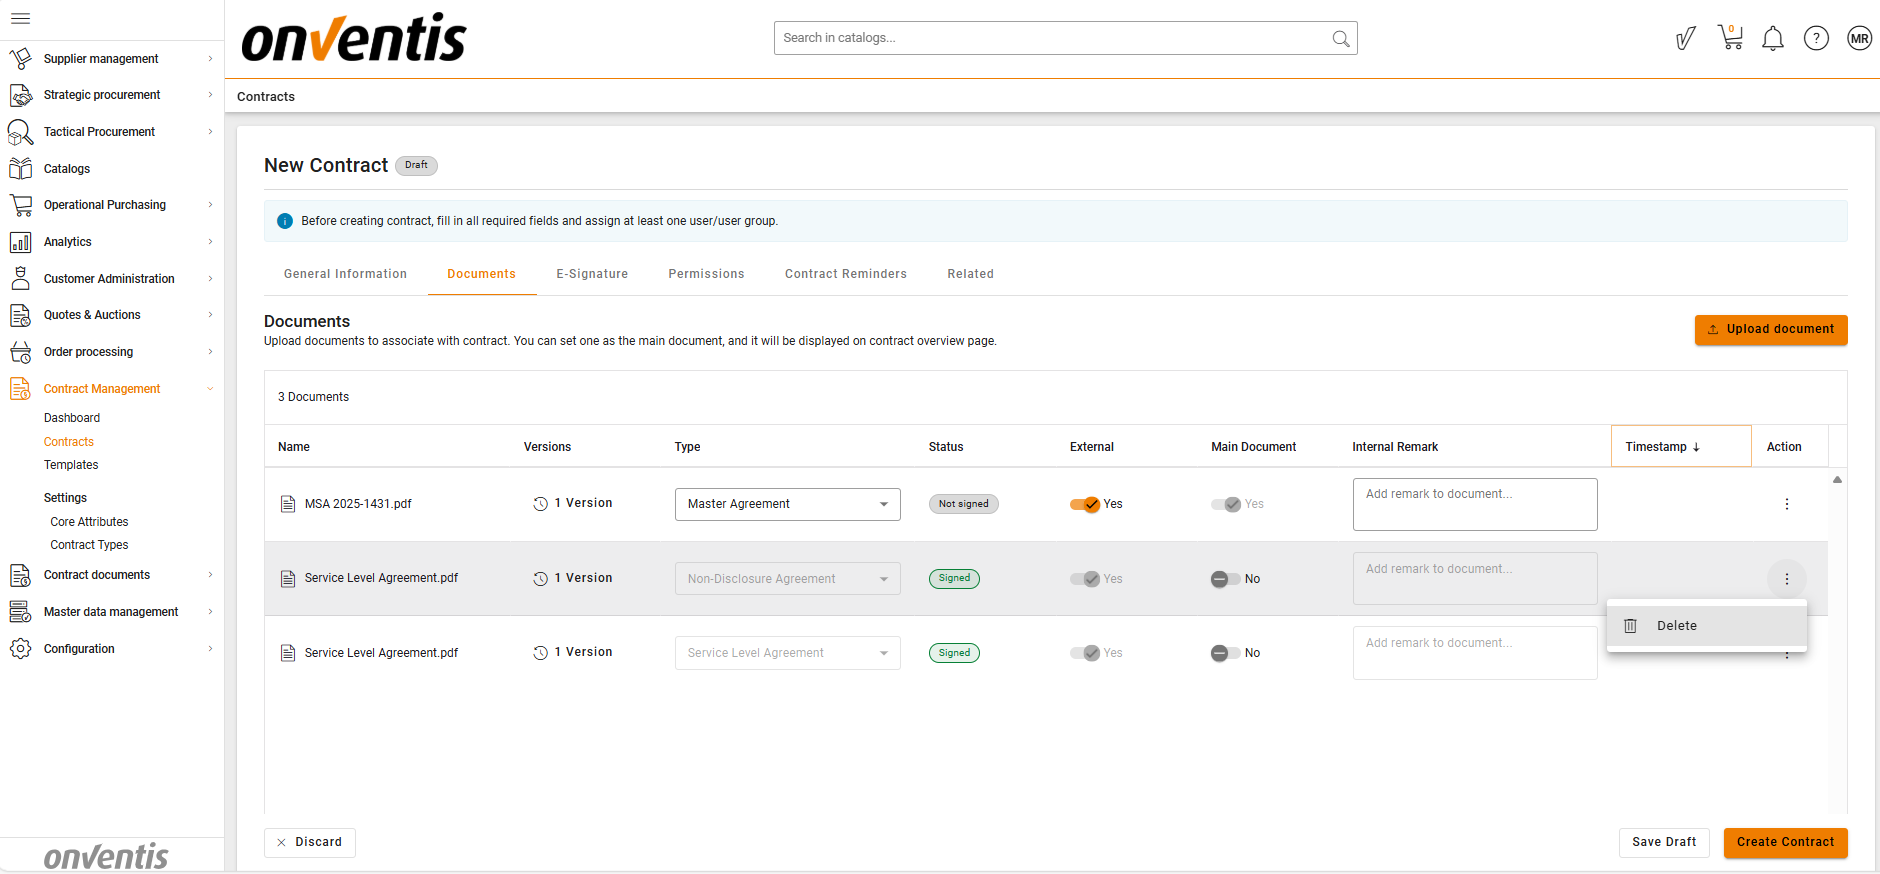
Task: Toggle External switch for MSA 2025-1431.pdf
Action: [1085, 504]
